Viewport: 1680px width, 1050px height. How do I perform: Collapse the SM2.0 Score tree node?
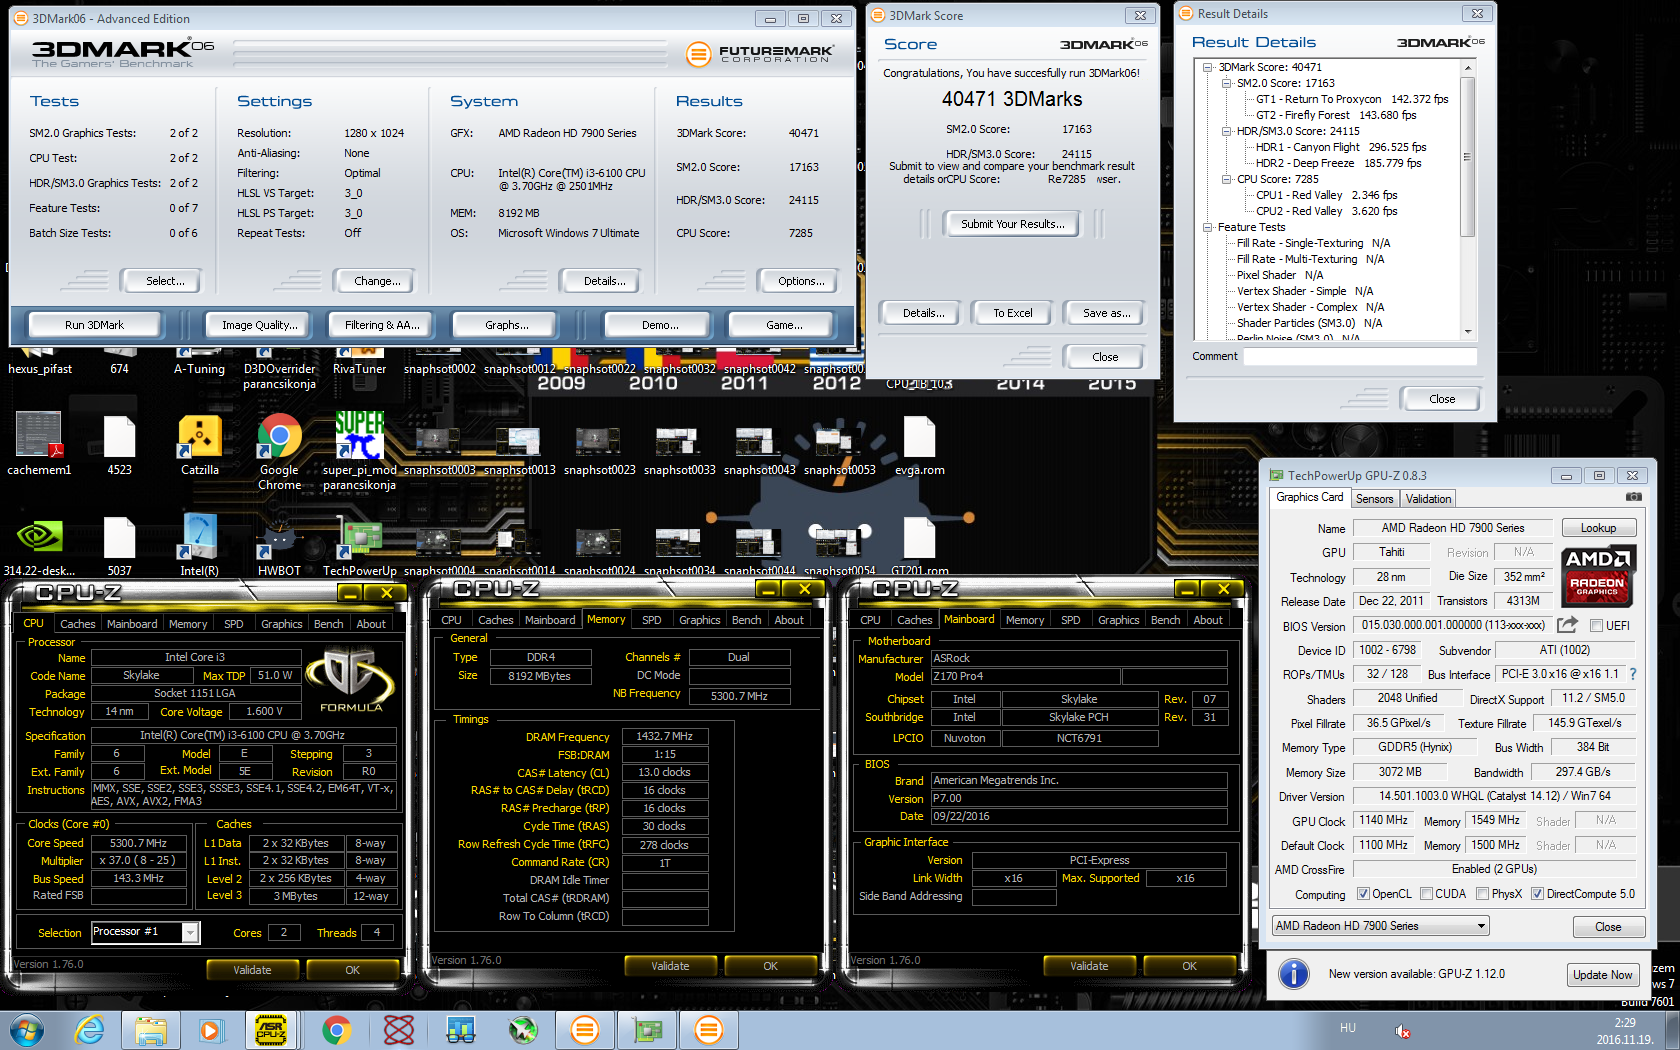(x=1226, y=83)
